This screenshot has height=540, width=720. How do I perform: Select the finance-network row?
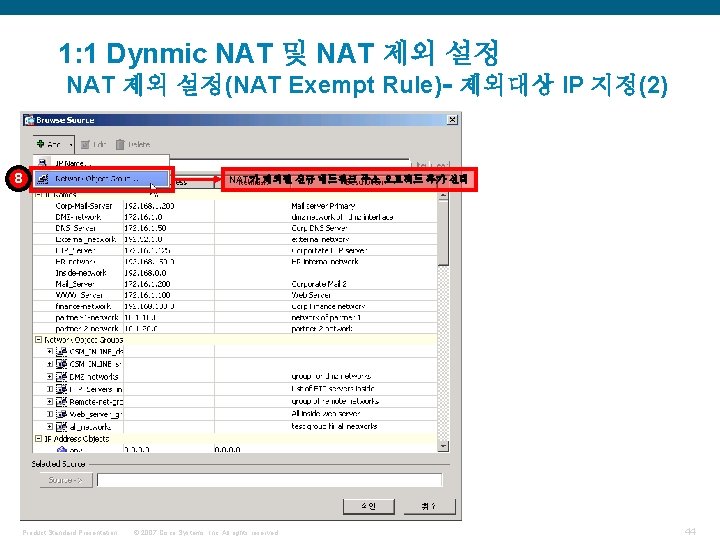click(235, 306)
